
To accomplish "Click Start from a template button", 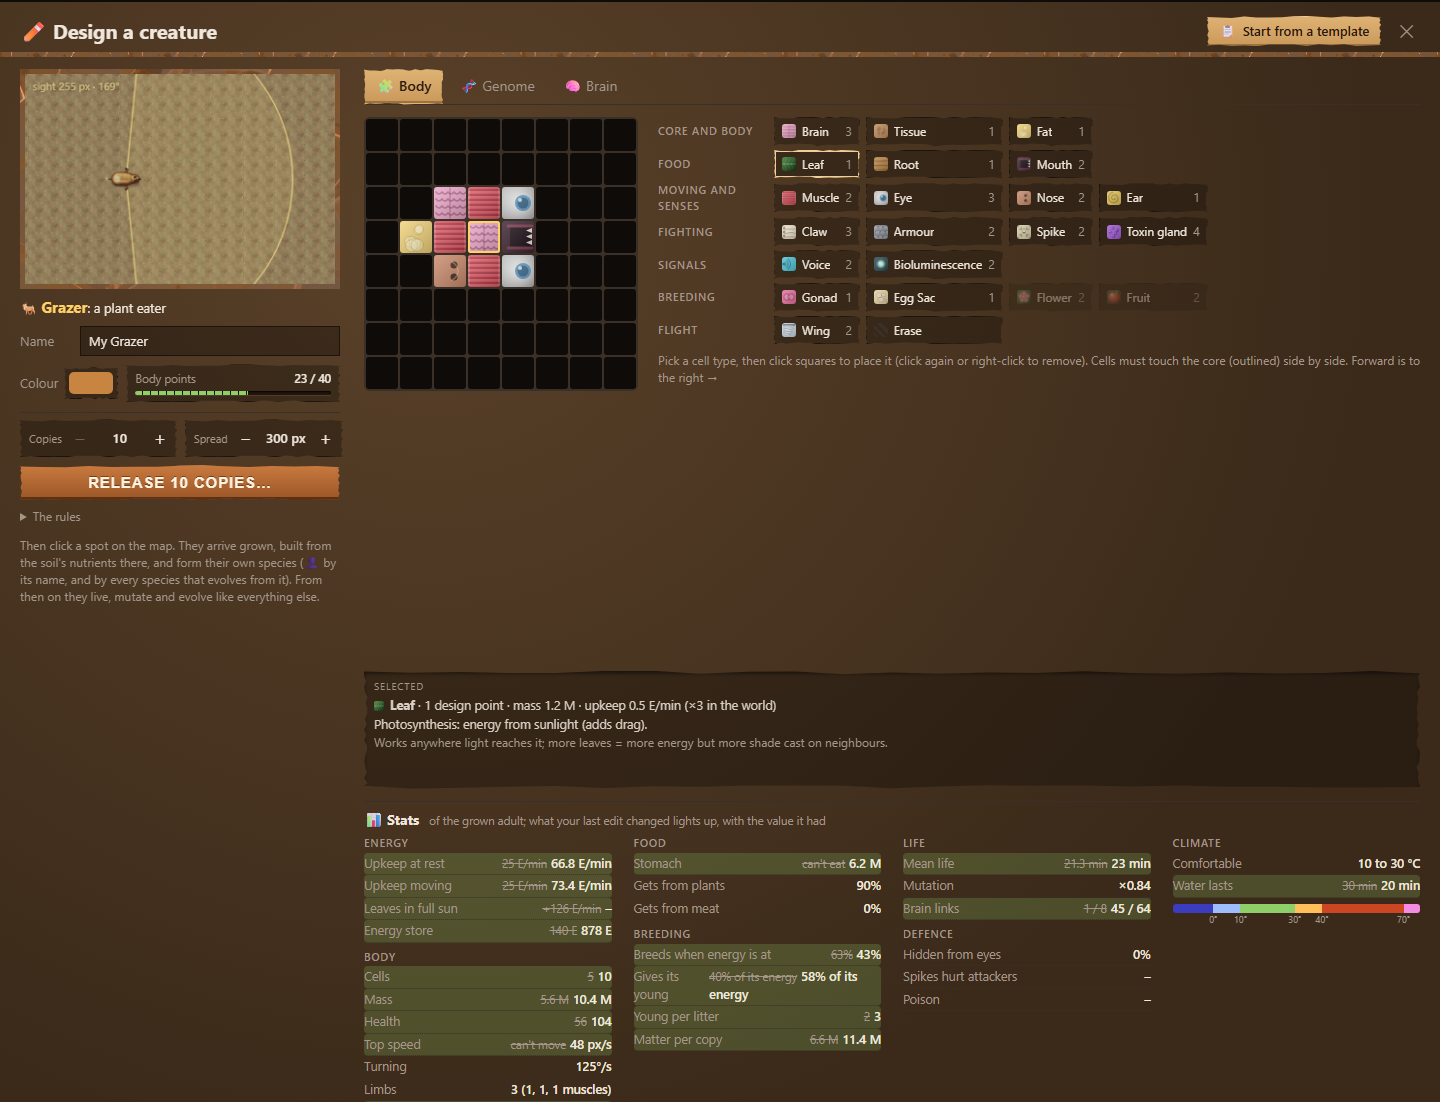I will click(x=1294, y=32).
